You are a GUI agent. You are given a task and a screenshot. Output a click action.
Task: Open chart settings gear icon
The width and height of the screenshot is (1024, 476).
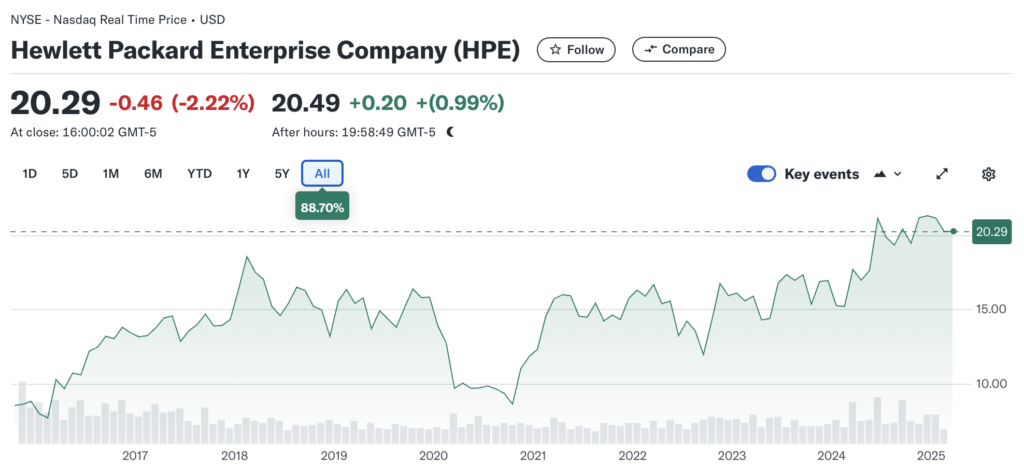coord(988,174)
